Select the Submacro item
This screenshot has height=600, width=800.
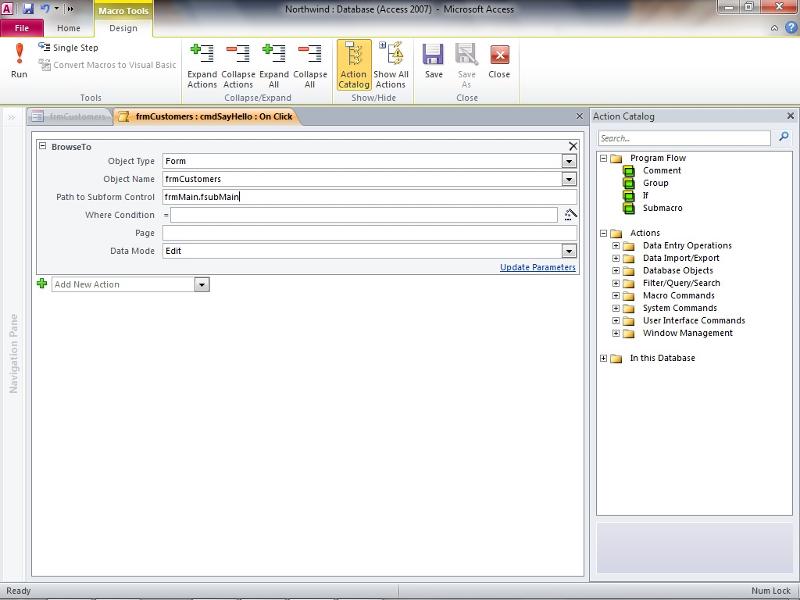click(662, 208)
